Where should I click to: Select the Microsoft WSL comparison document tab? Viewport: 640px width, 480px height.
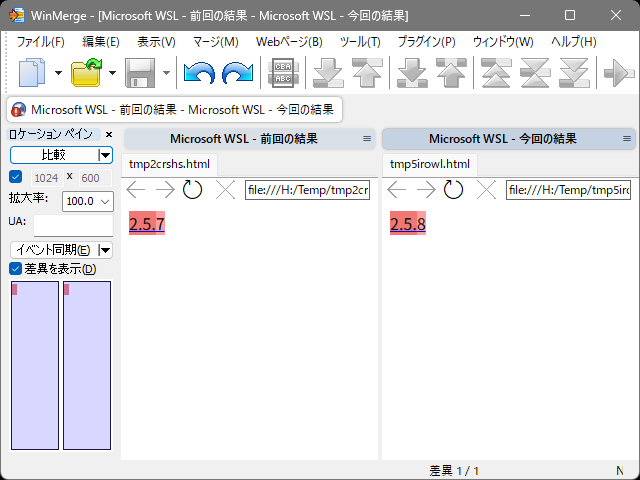click(175, 109)
